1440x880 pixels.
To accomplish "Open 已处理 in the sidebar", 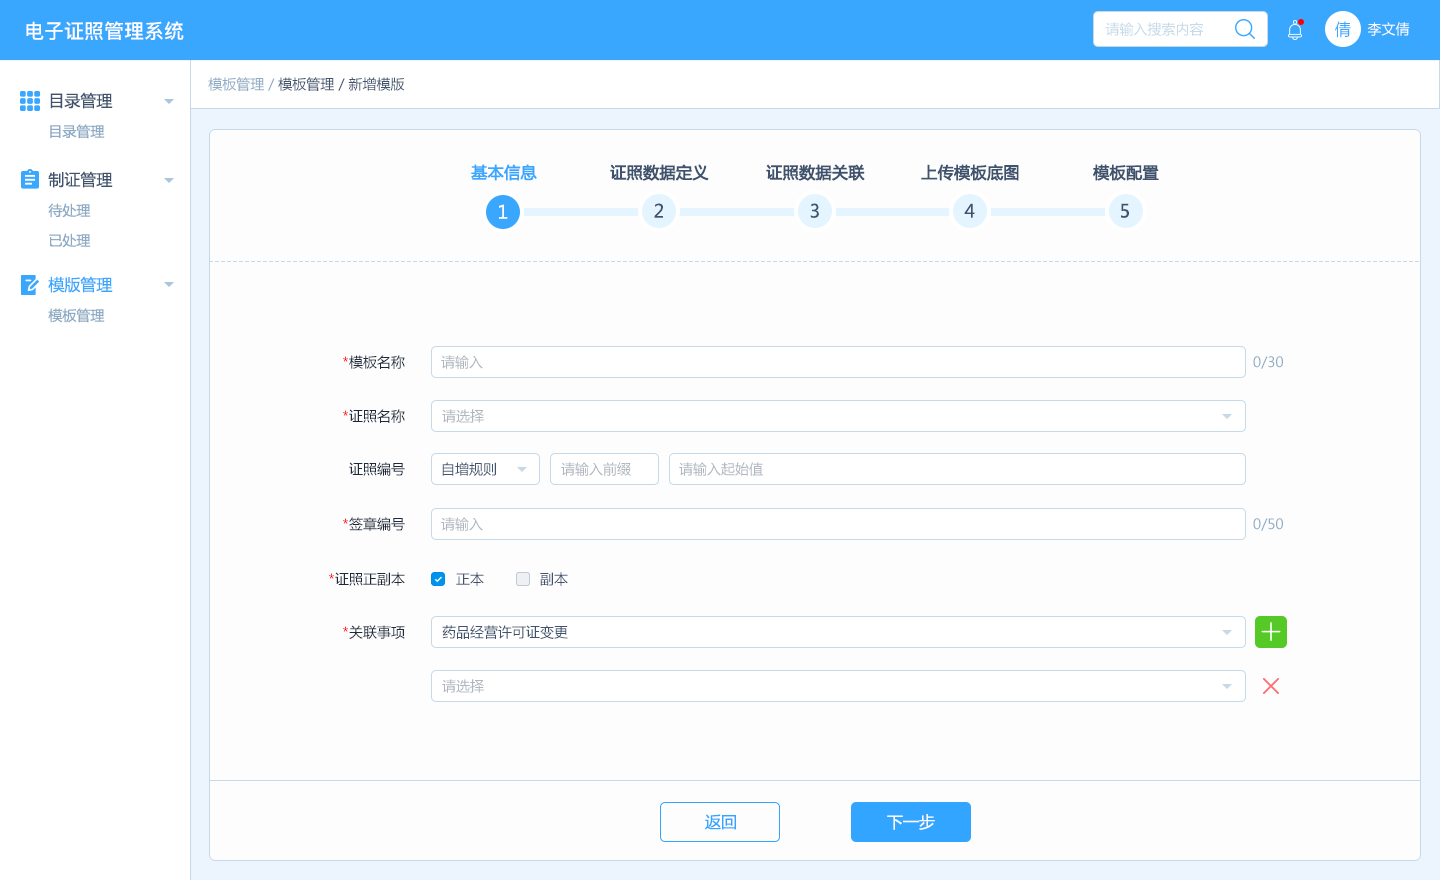I will point(69,241).
